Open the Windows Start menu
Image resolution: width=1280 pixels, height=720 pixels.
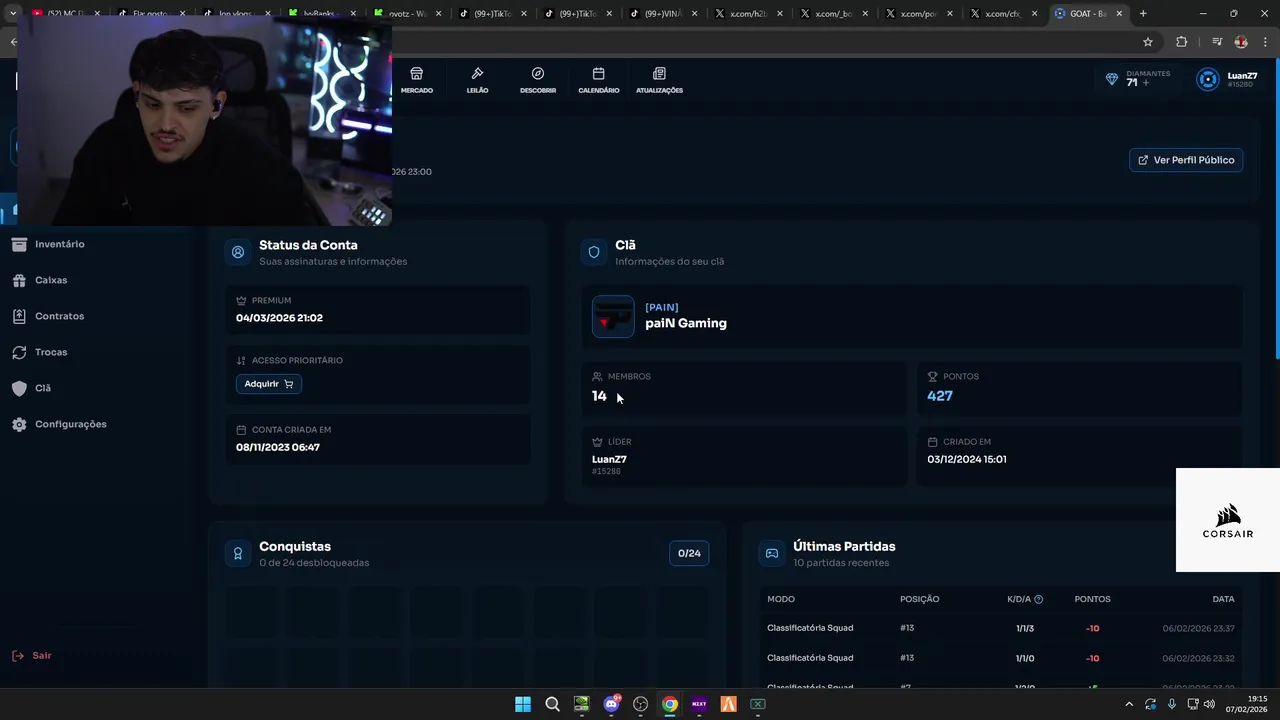coord(523,704)
